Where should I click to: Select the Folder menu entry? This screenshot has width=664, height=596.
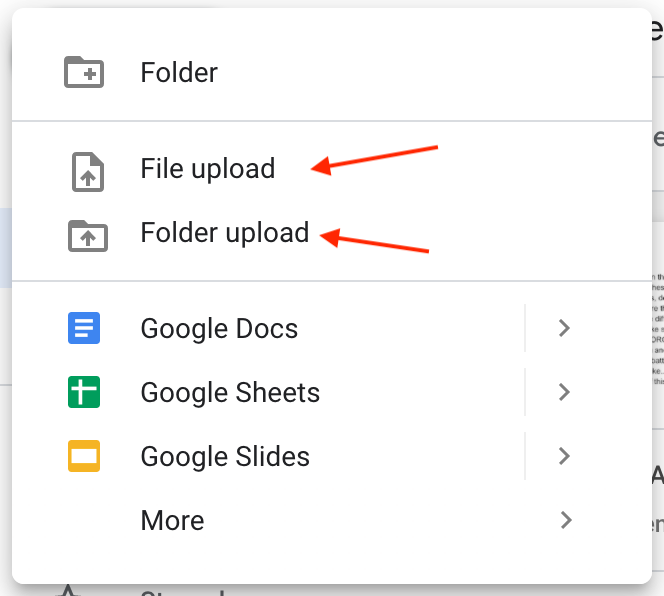point(332,72)
